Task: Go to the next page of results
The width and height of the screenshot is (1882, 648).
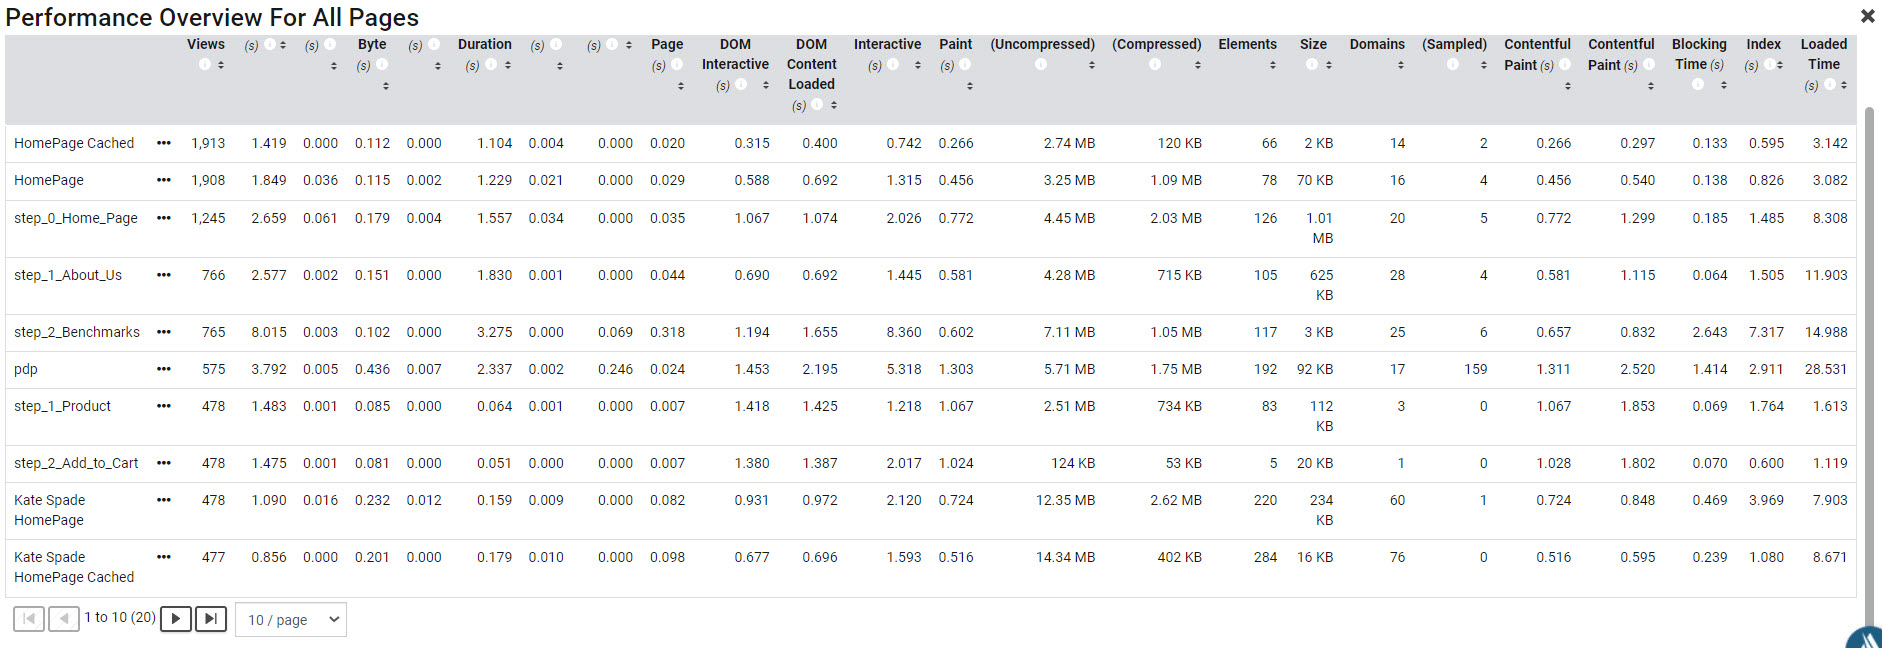Action: pos(176,619)
